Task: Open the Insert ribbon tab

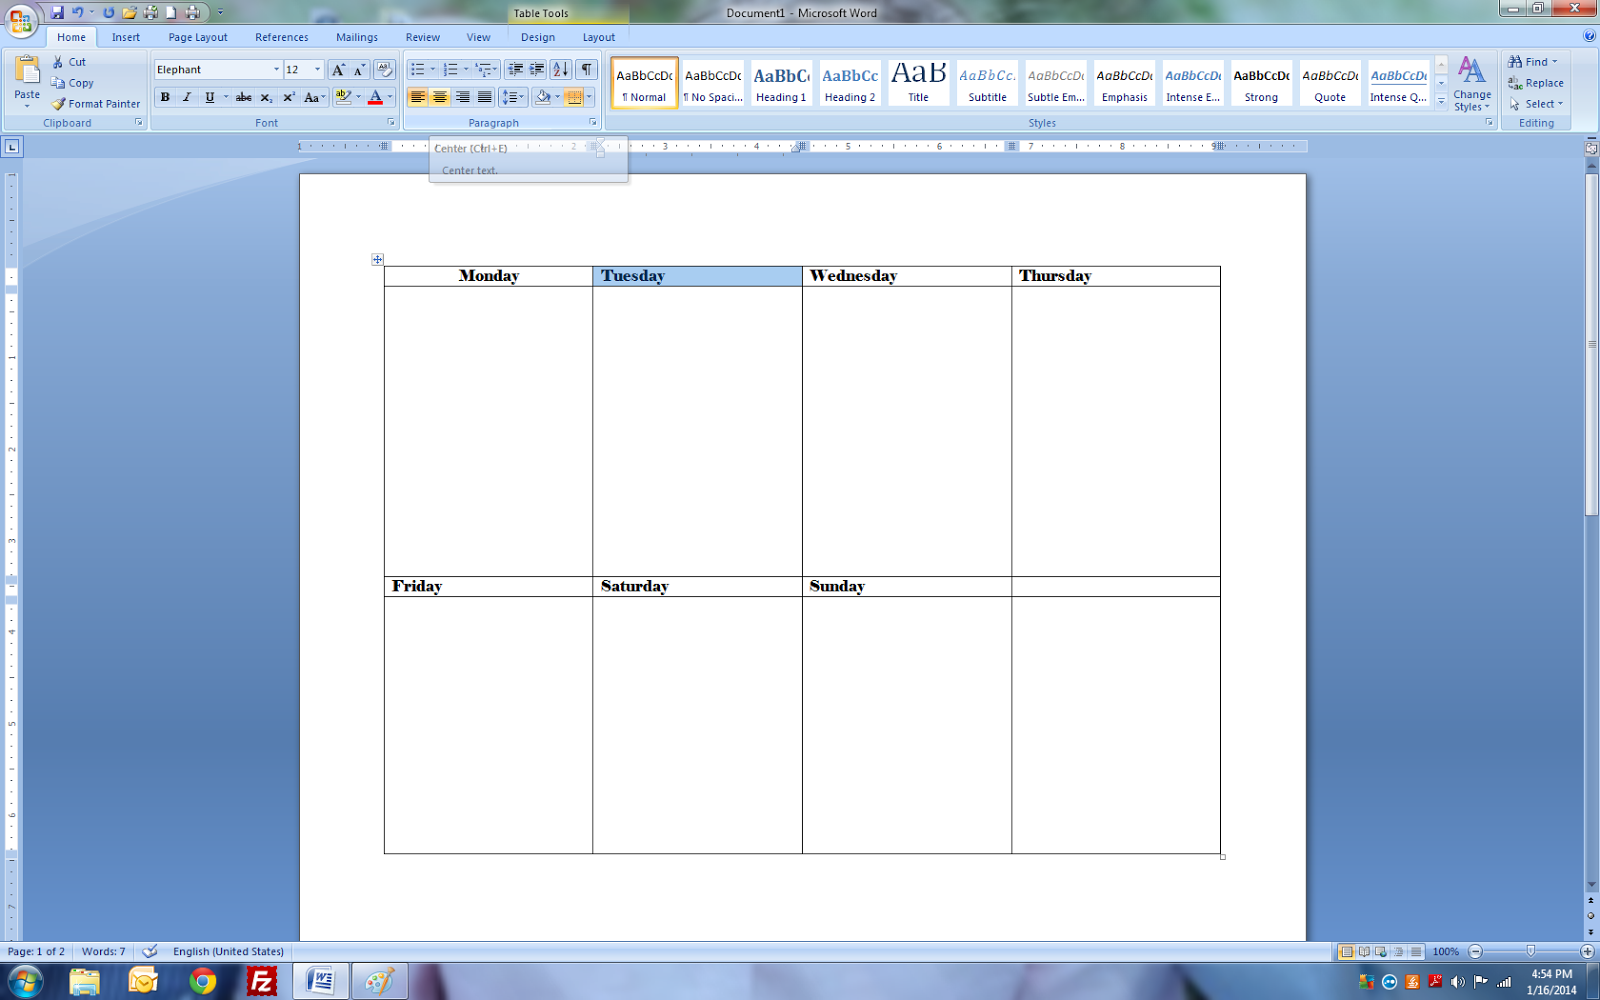Action: [x=126, y=38]
